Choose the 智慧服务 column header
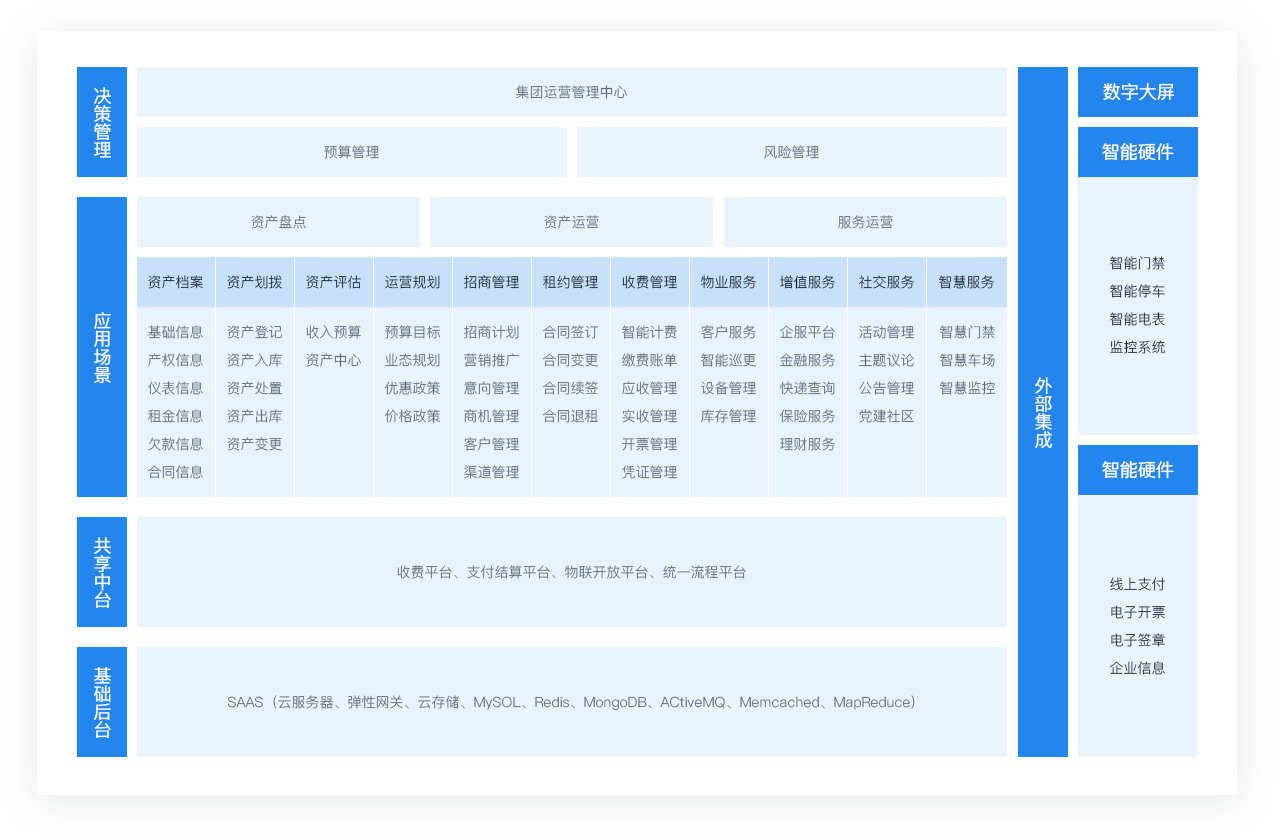 pyautogui.click(x=966, y=282)
